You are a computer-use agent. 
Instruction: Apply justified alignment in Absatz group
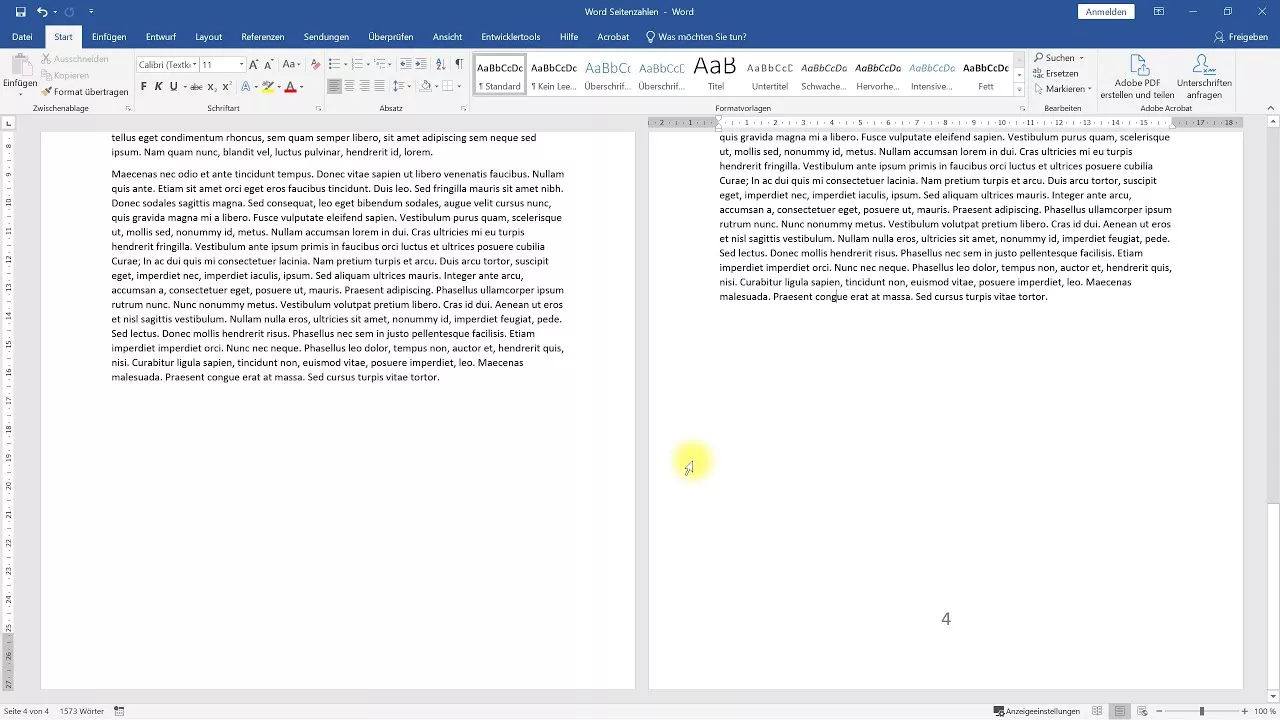(x=378, y=87)
